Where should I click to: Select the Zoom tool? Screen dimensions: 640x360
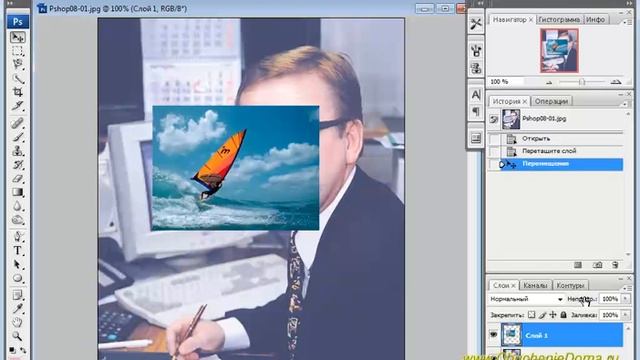17,336
